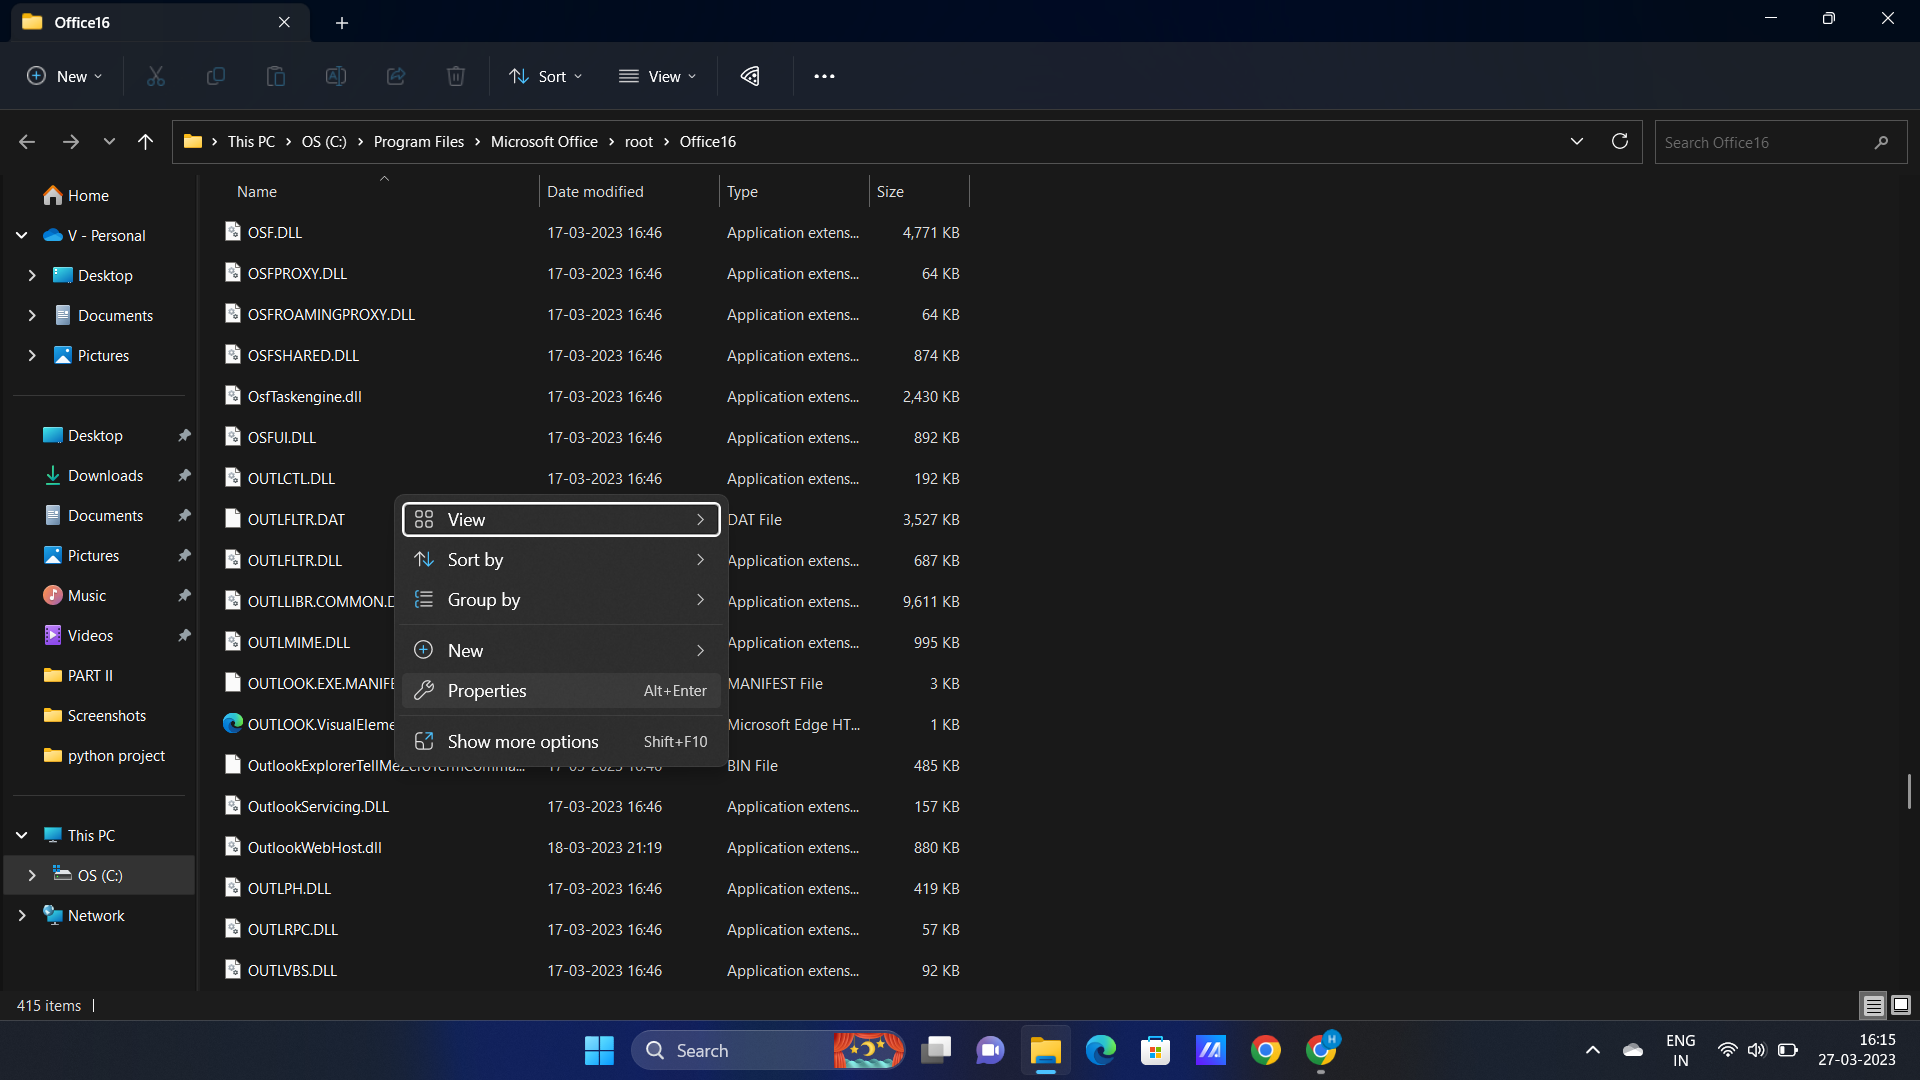Refresh the Office16 folder view
Image resolution: width=1920 pixels, height=1080 pixels.
[1620, 141]
